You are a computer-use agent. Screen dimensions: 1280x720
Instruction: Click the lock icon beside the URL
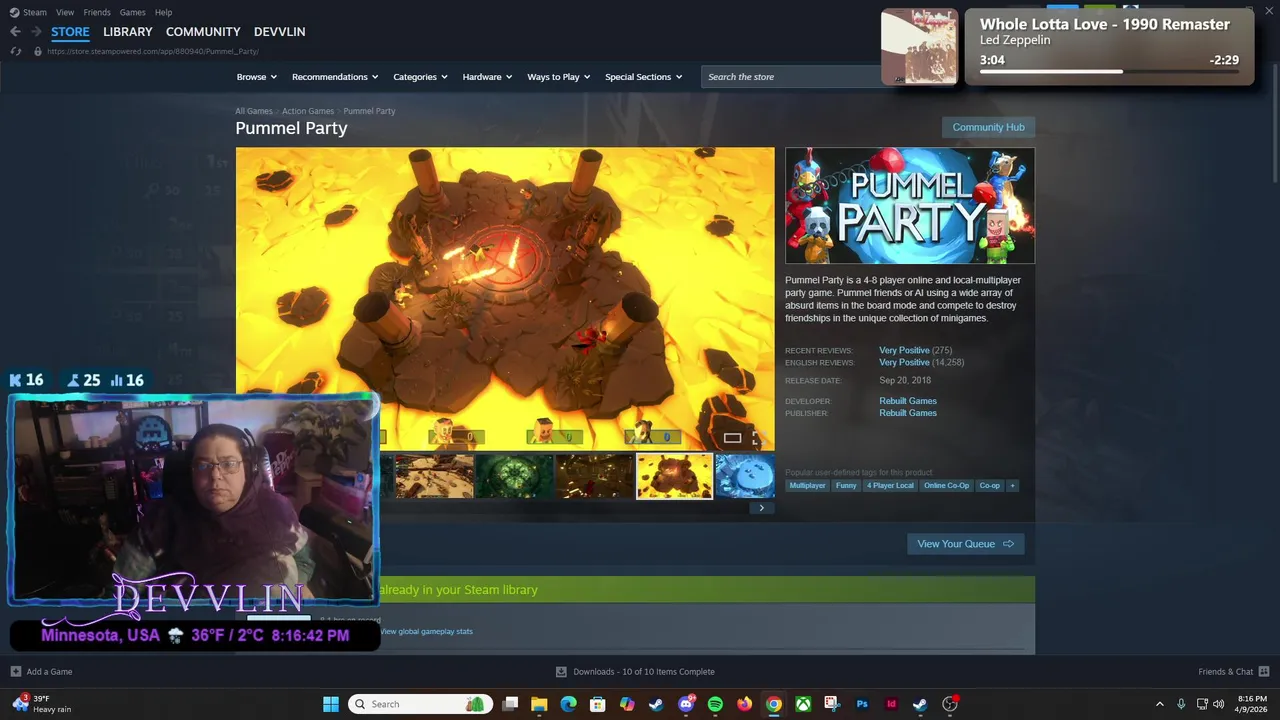(38, 51)
